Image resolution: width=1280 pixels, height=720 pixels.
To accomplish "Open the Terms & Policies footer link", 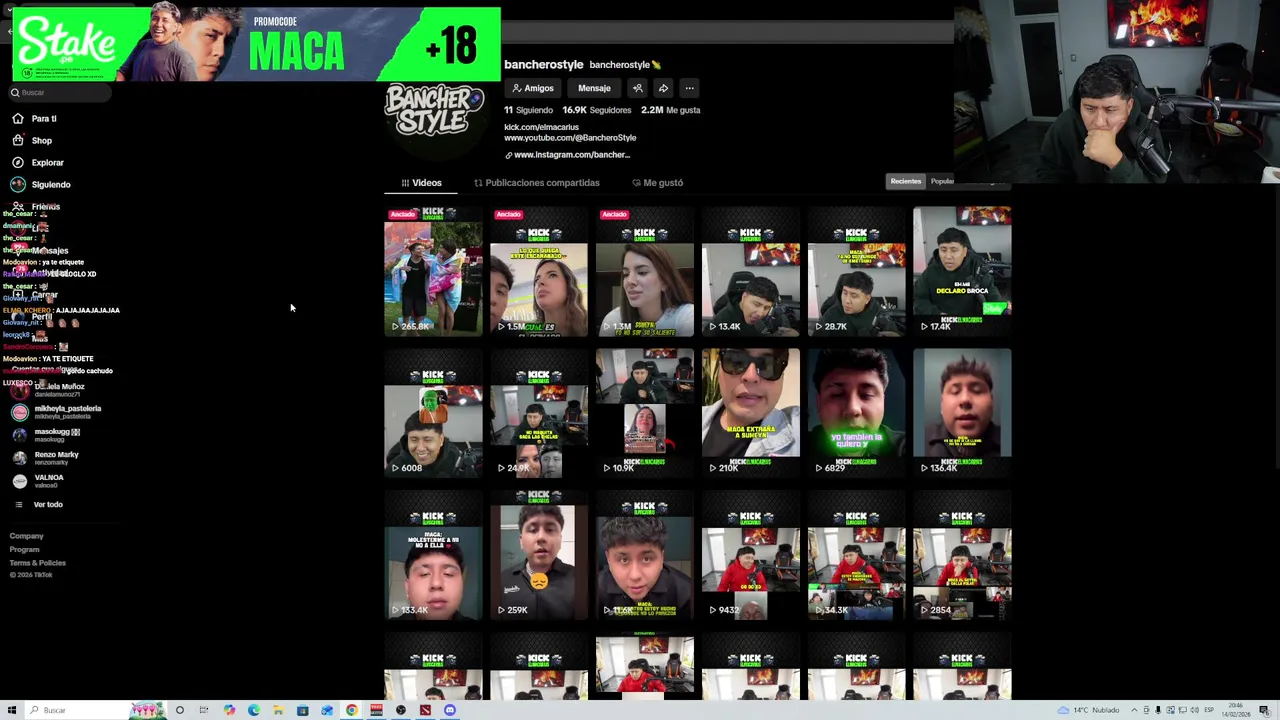I will (38, 563).
